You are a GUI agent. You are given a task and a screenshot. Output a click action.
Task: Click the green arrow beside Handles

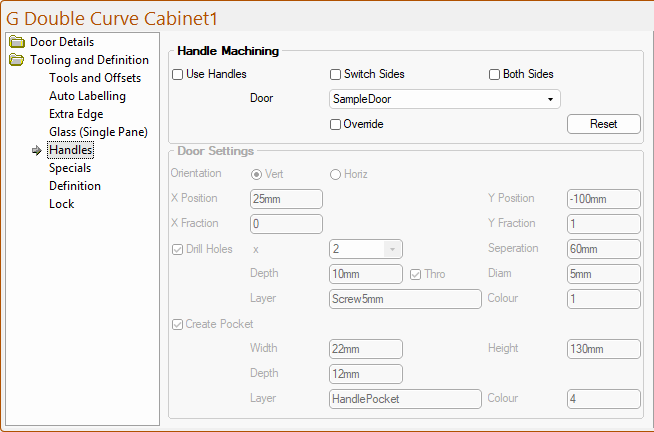[37, 151]
